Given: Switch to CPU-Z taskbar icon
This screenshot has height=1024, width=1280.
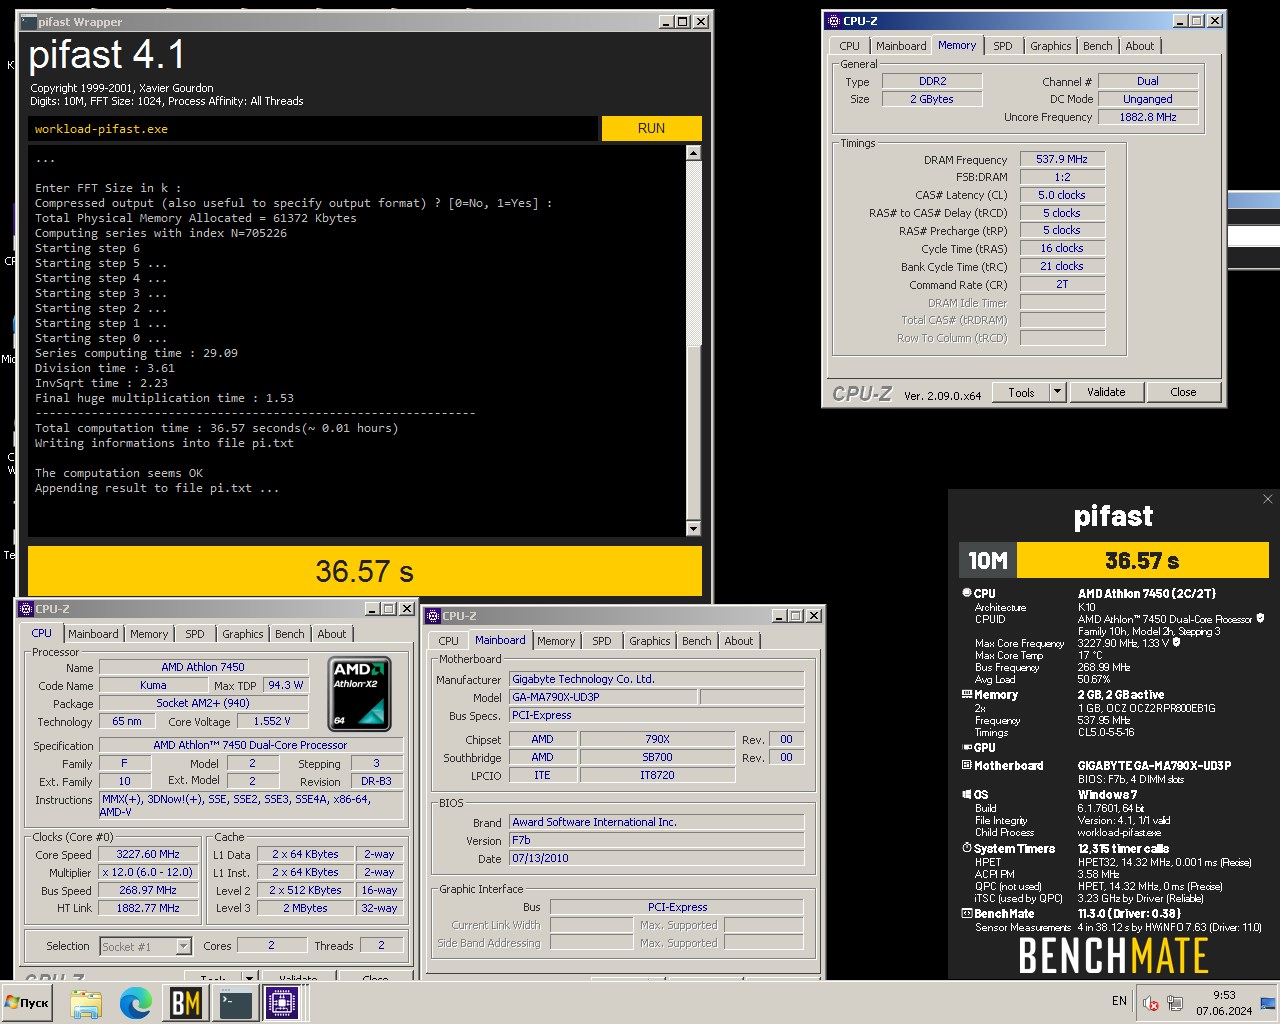Looking at the screenshot, I should tap(283, 1003).
